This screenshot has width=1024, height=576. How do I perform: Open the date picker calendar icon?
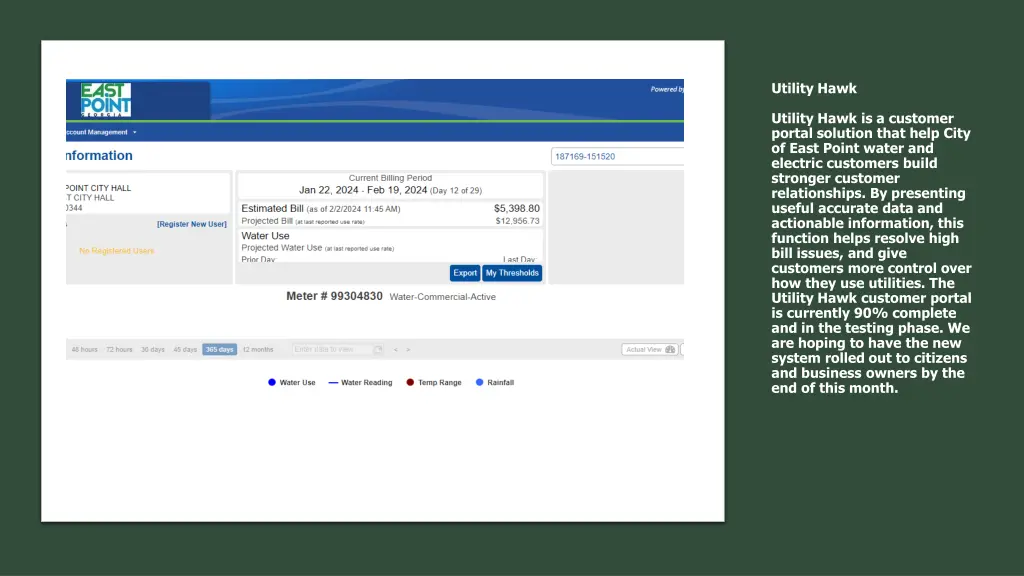(377, 349)
